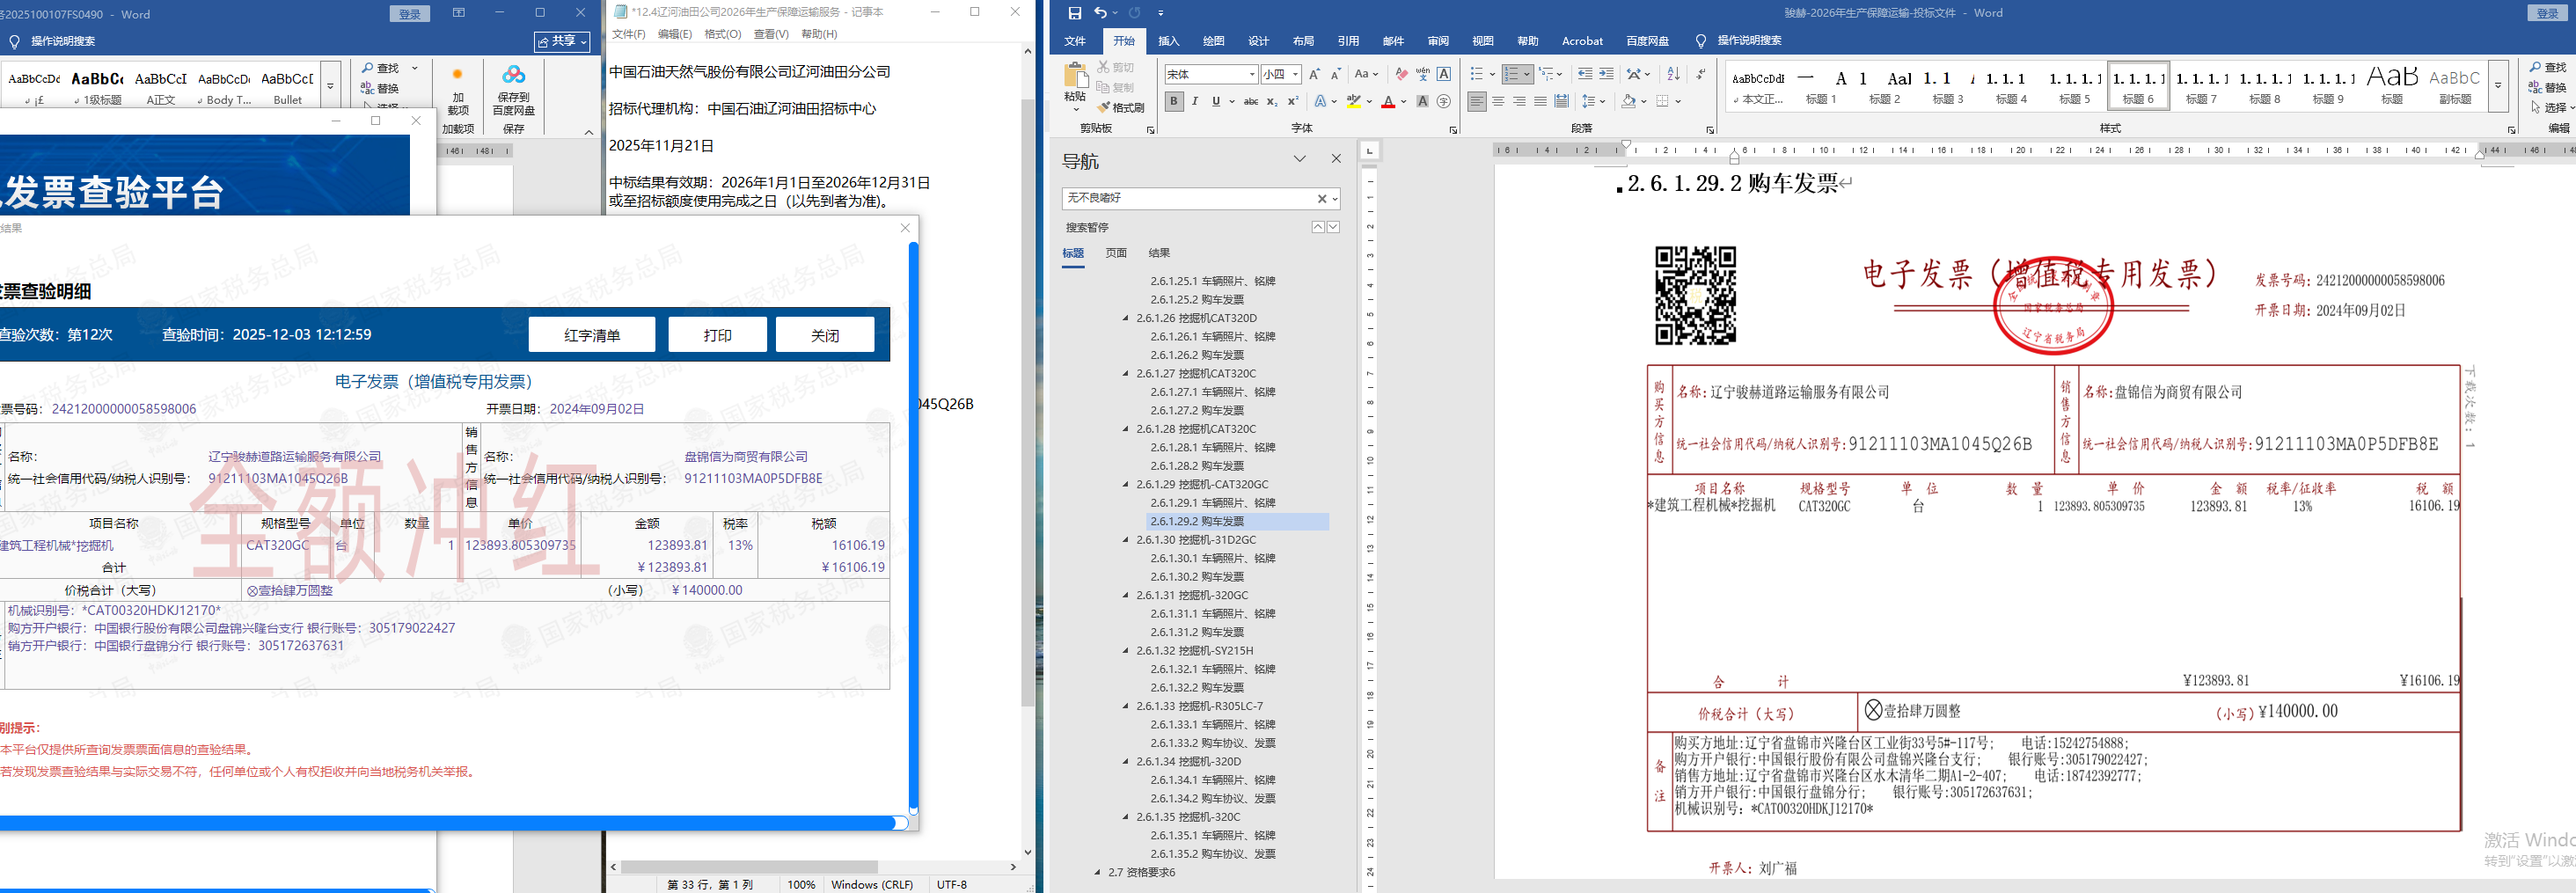Collapse the 2.6.1.29 挖掘机-CAT320GC tree node
The image size is (2576, 893).
coord(1126,485)
